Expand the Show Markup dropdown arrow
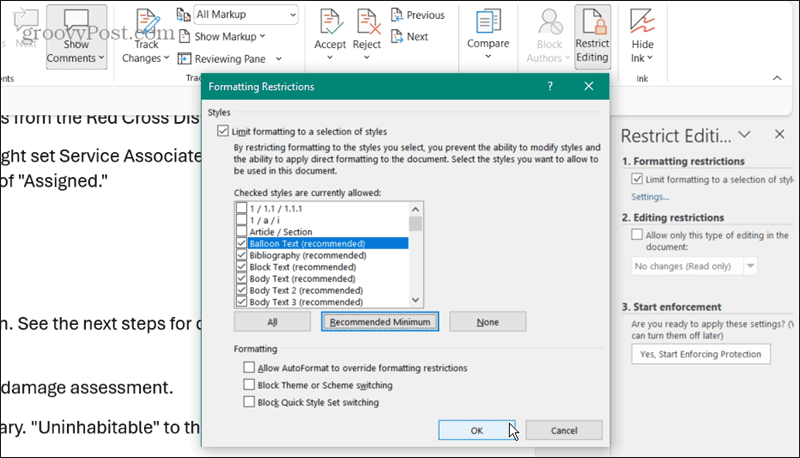Image resolution: width=800 pixels, height=458 pixels. pyautogui.click(x=262, y=36)
